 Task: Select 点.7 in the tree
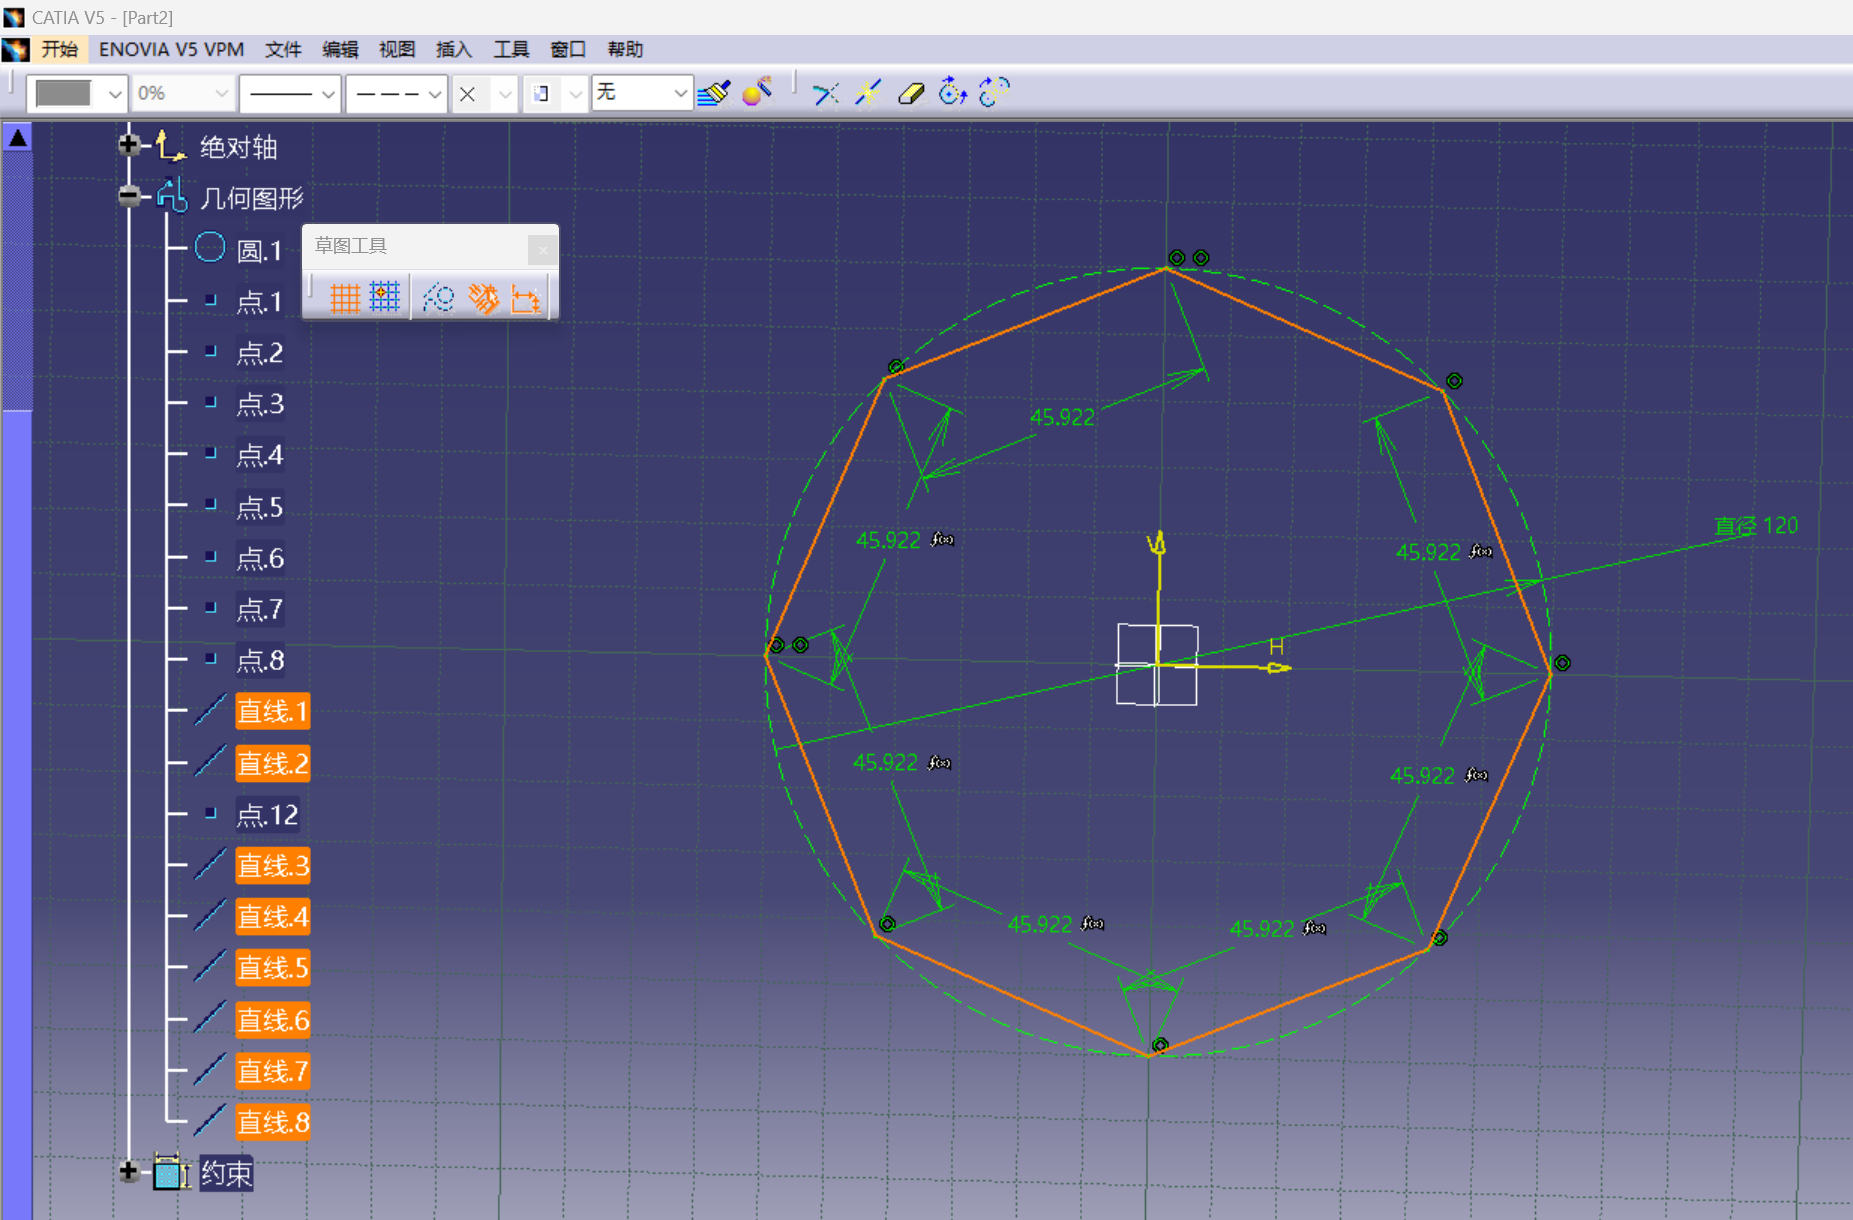[x=260, y=609]
